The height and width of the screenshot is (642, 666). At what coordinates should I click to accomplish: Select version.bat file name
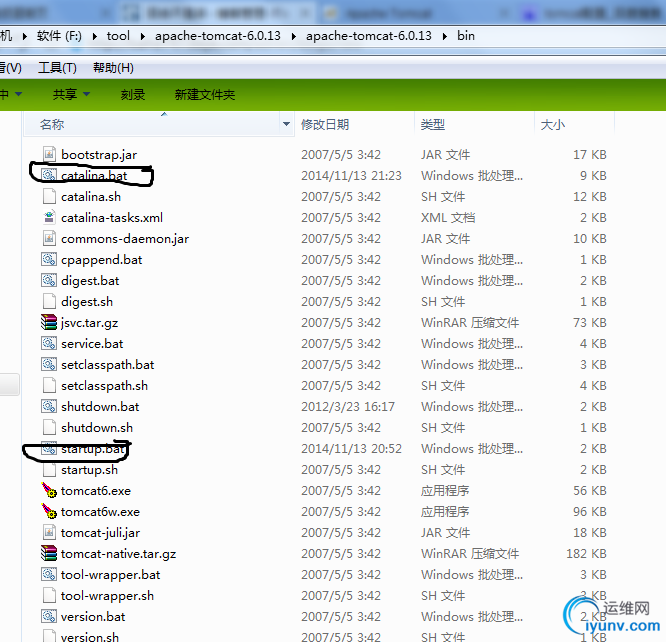pos(93,617)
